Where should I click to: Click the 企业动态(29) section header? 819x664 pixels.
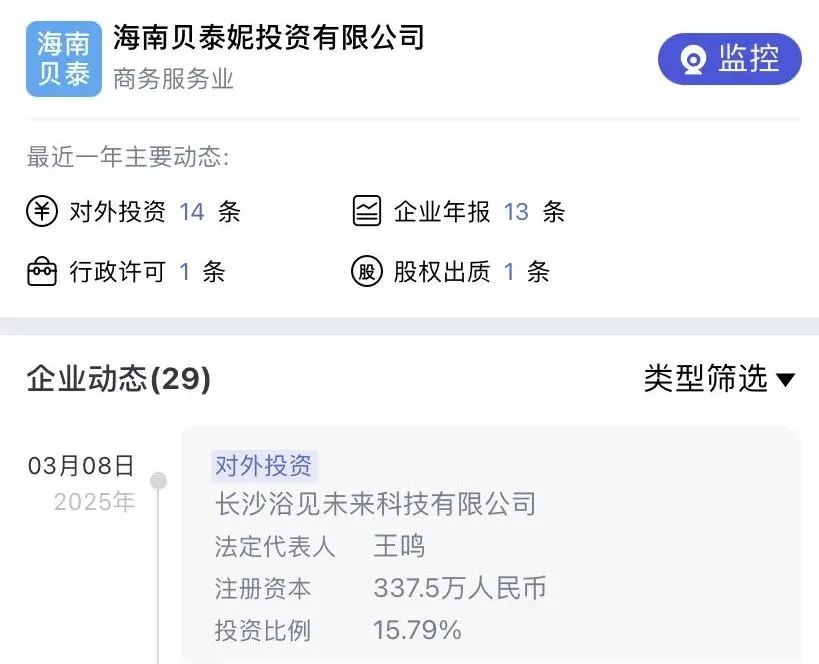[x=119, y=379]
